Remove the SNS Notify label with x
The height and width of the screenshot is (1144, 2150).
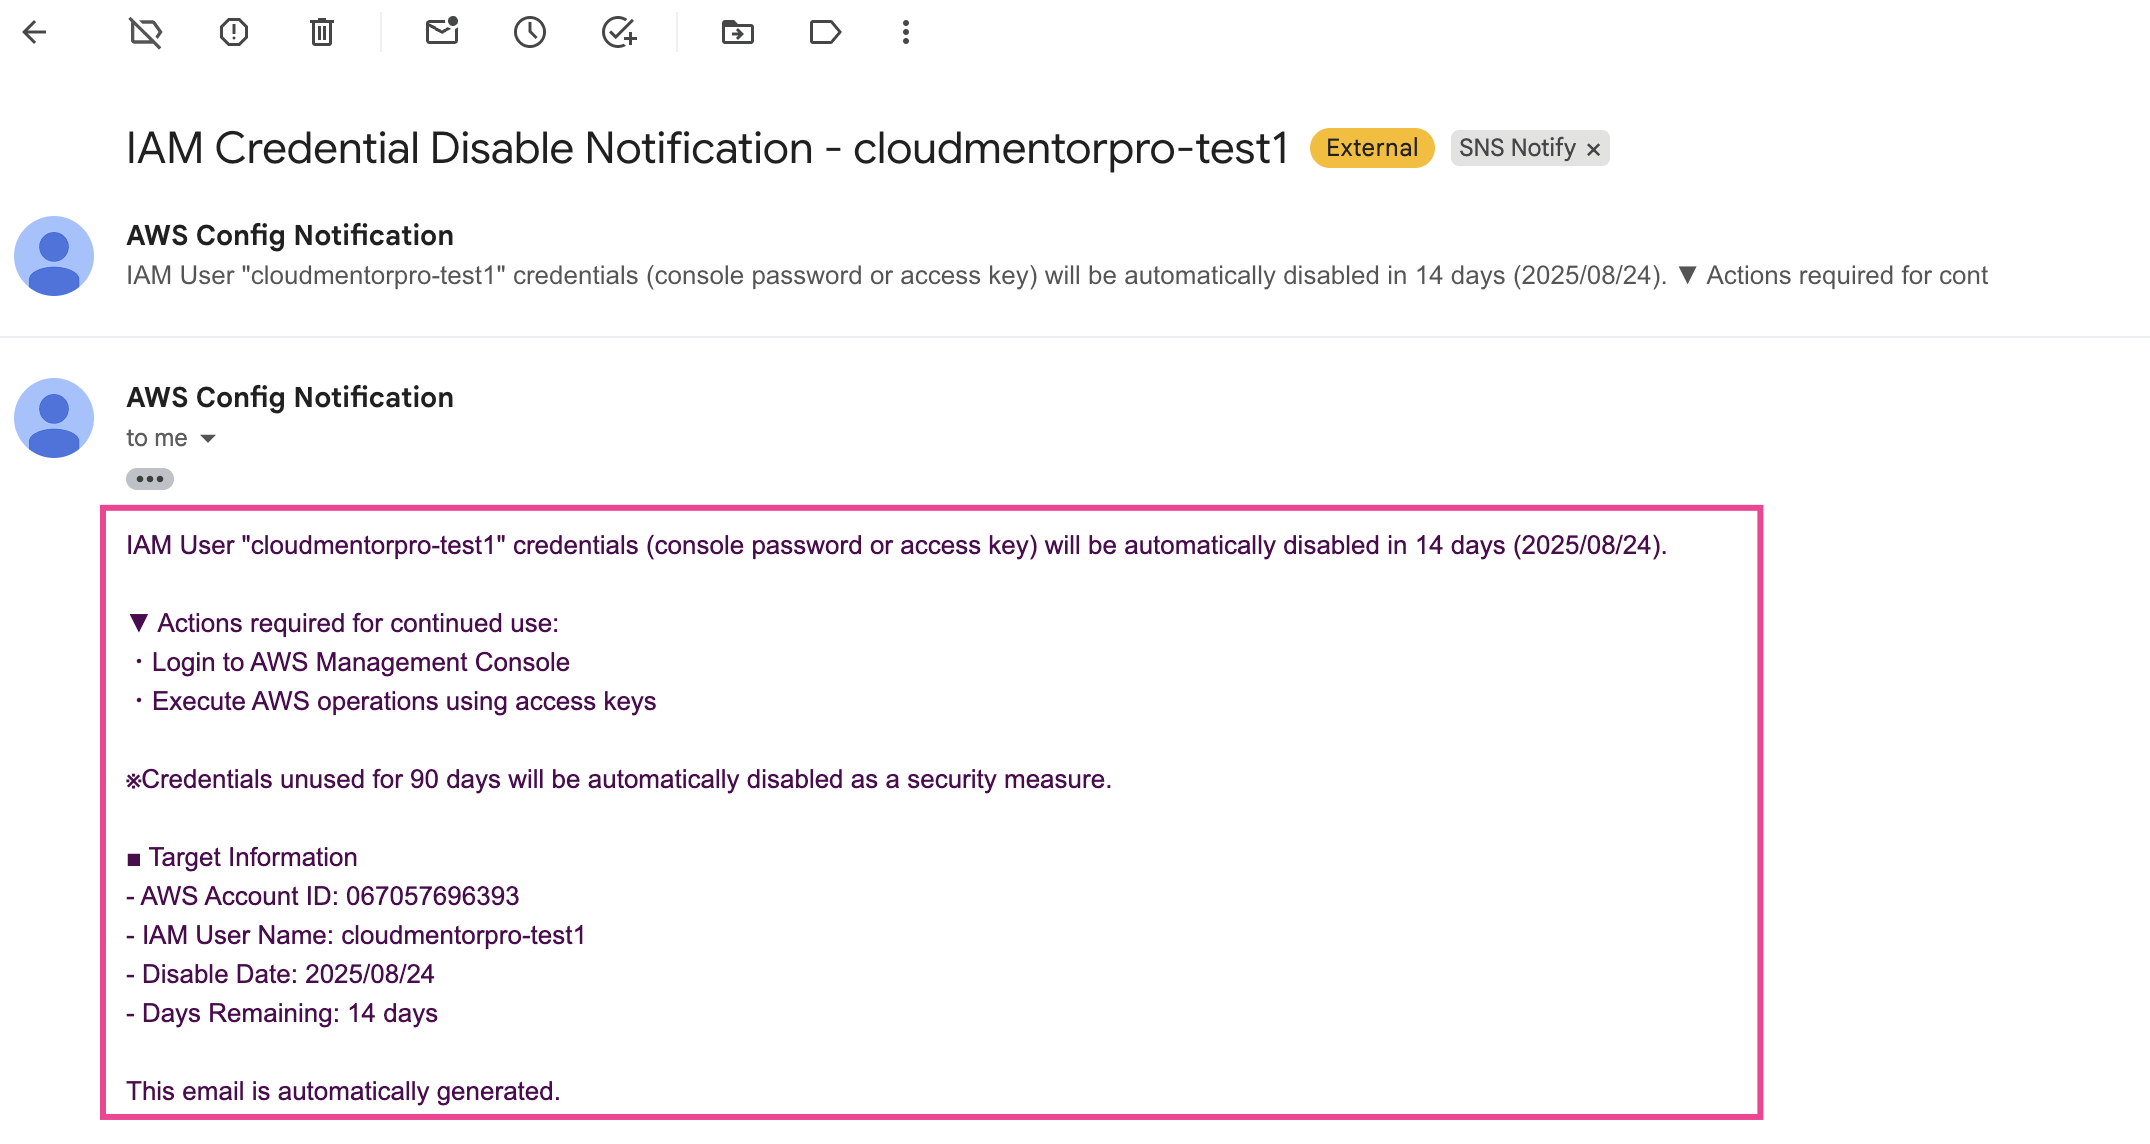pyautogui.click(x=1594, y=149)
